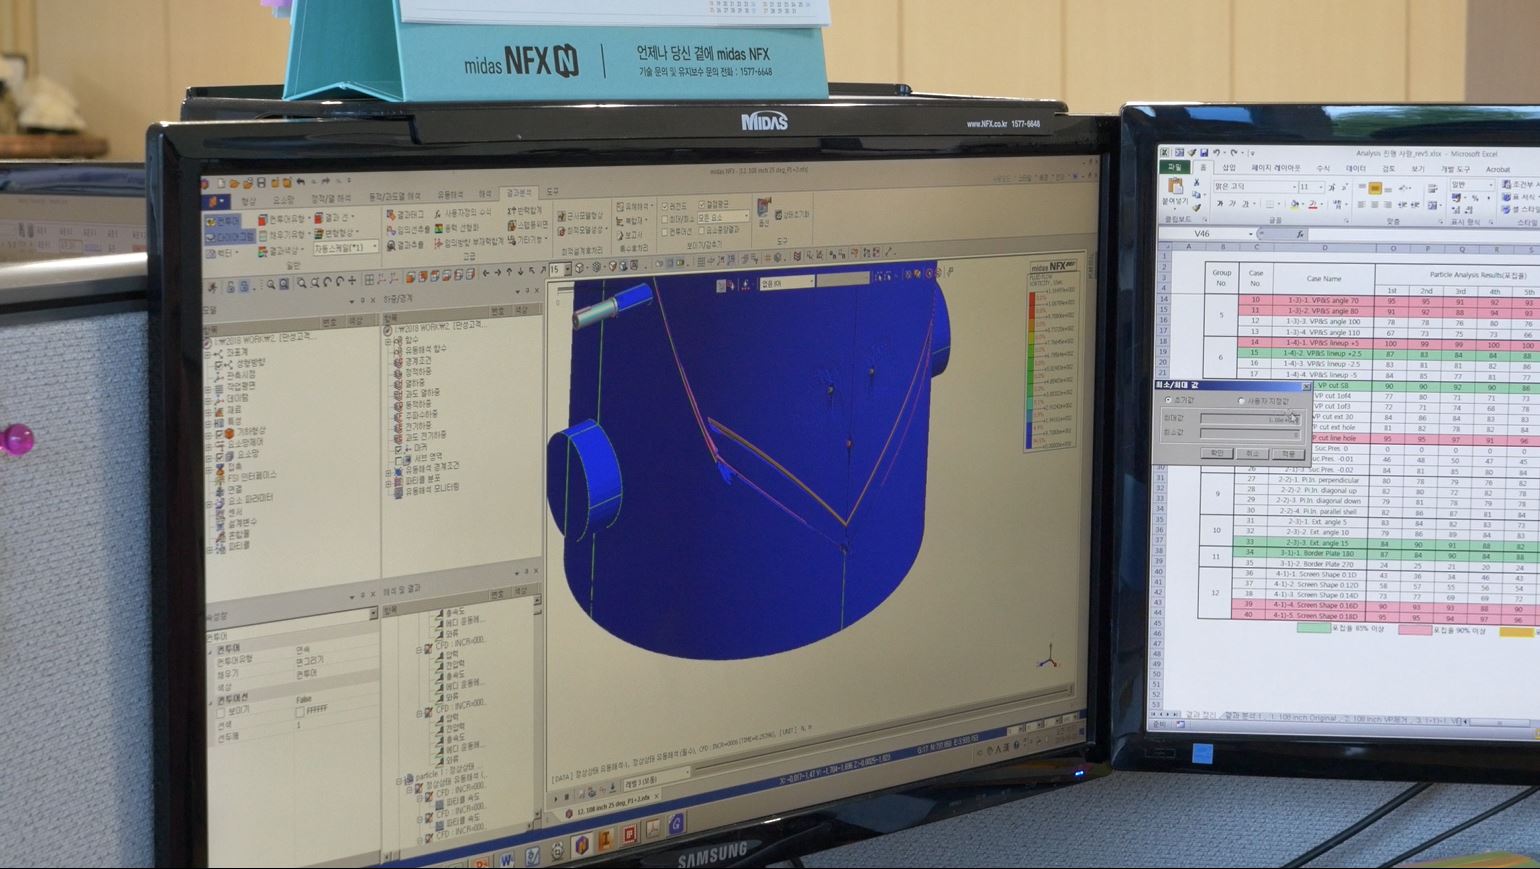Open the 유동해석 ribbon tab
Screen dimensions: 1540x869
pos(450,195)
